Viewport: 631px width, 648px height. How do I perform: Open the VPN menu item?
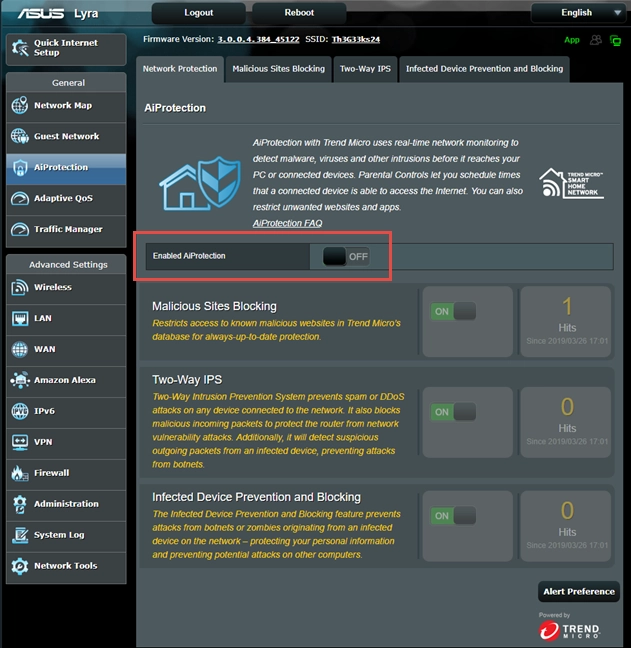pyautogui.click(x=66, y=442)
